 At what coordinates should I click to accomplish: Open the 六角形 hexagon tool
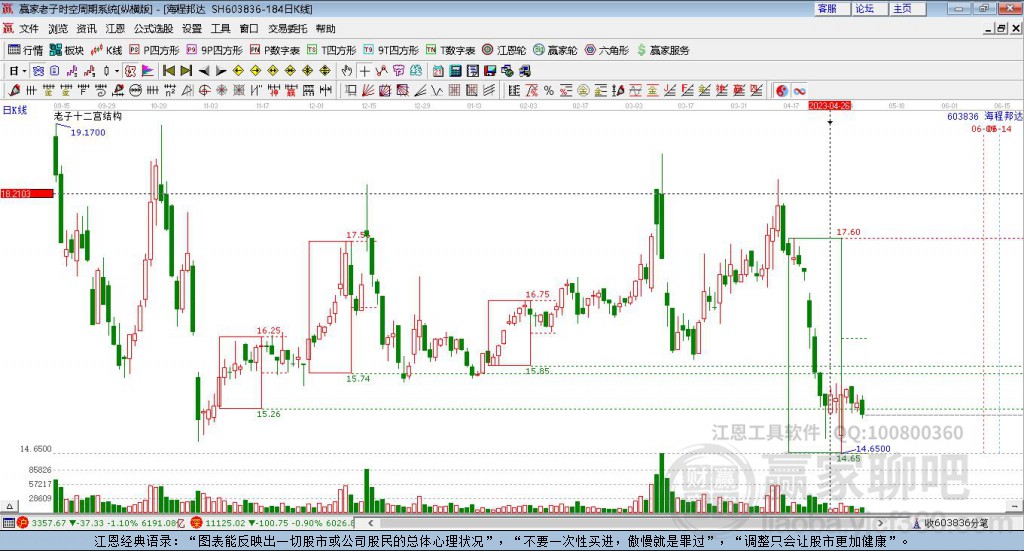(607, 50)
